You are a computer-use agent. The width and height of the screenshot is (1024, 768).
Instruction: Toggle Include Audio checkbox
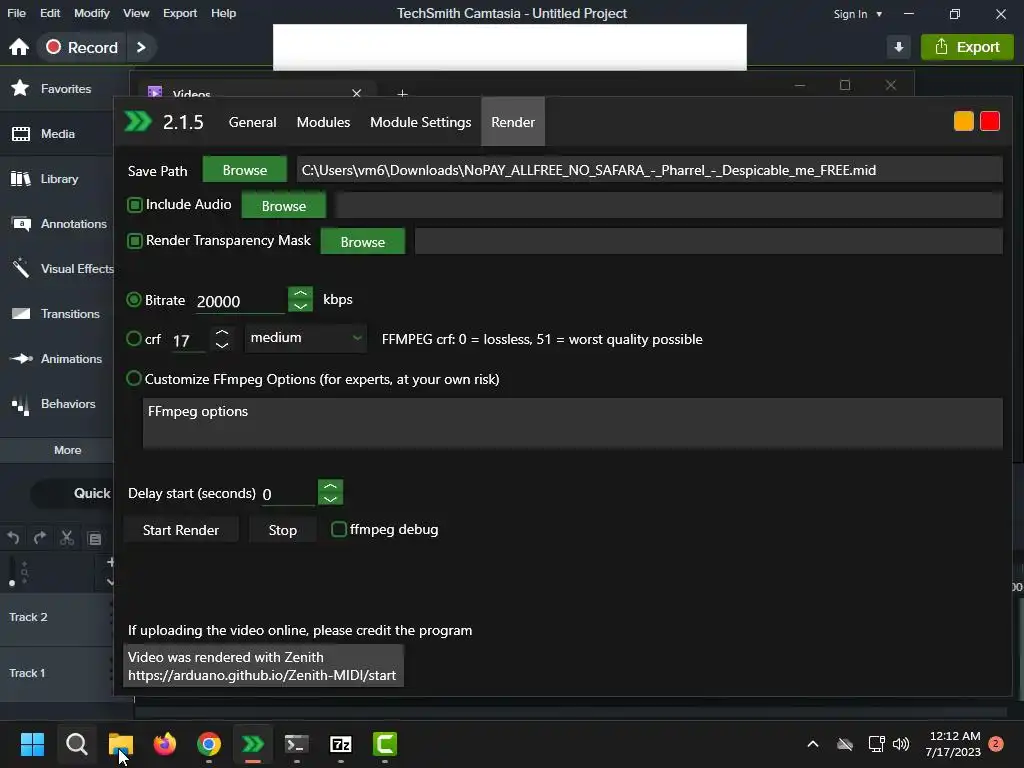point(135,205)
